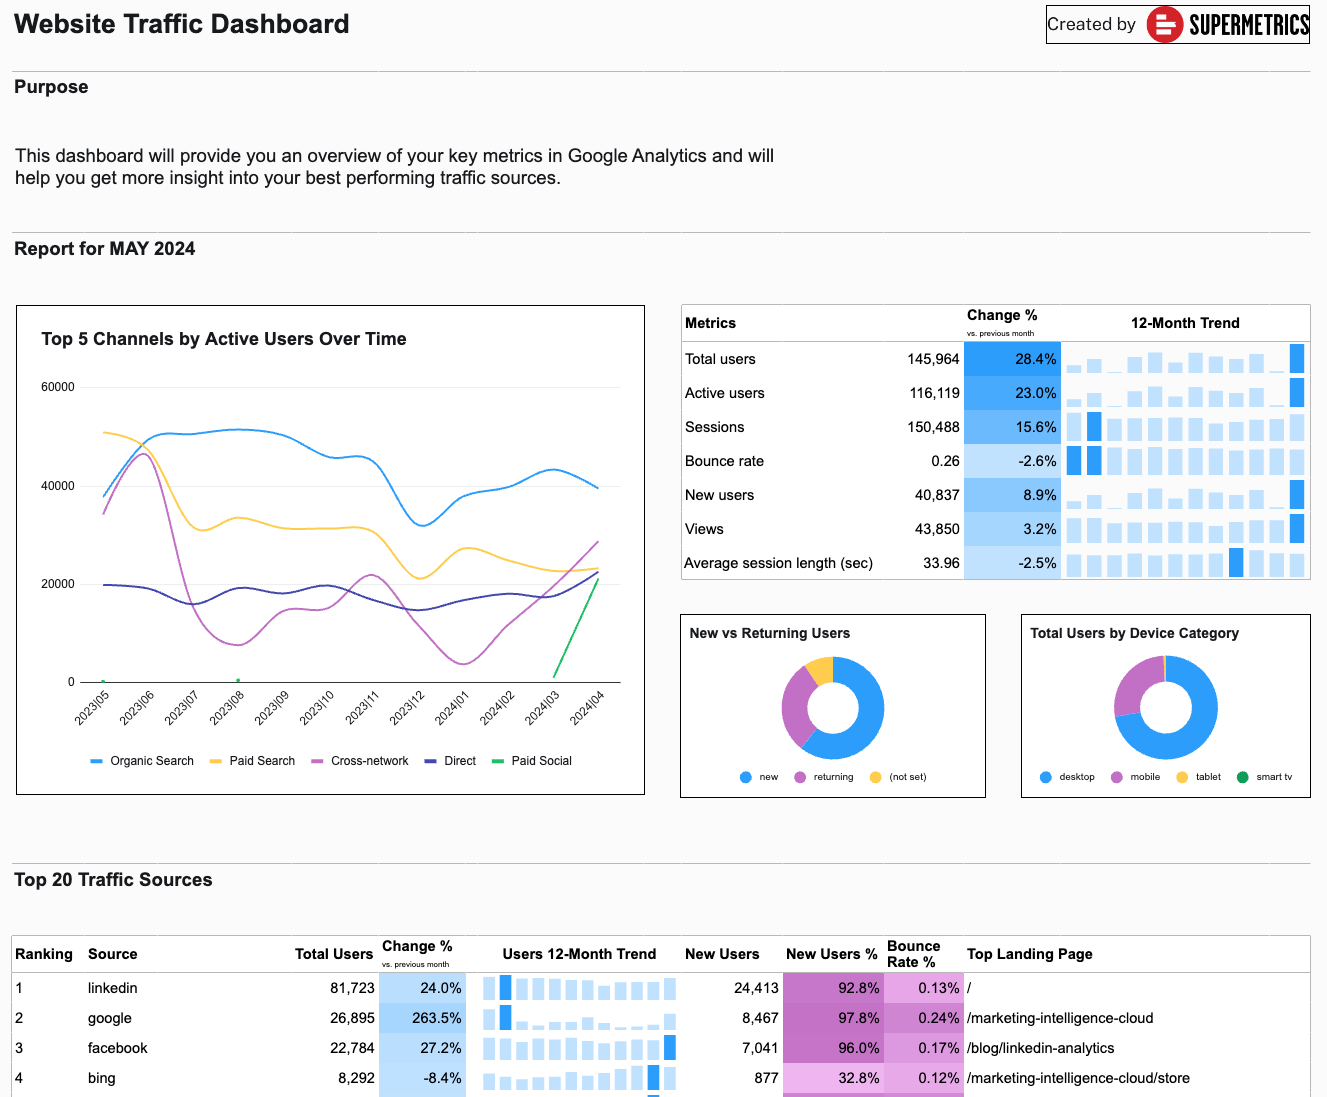Sort by the Bounce Rate % header
The width and height of the screenshot is (1327, 1097).
913,954
